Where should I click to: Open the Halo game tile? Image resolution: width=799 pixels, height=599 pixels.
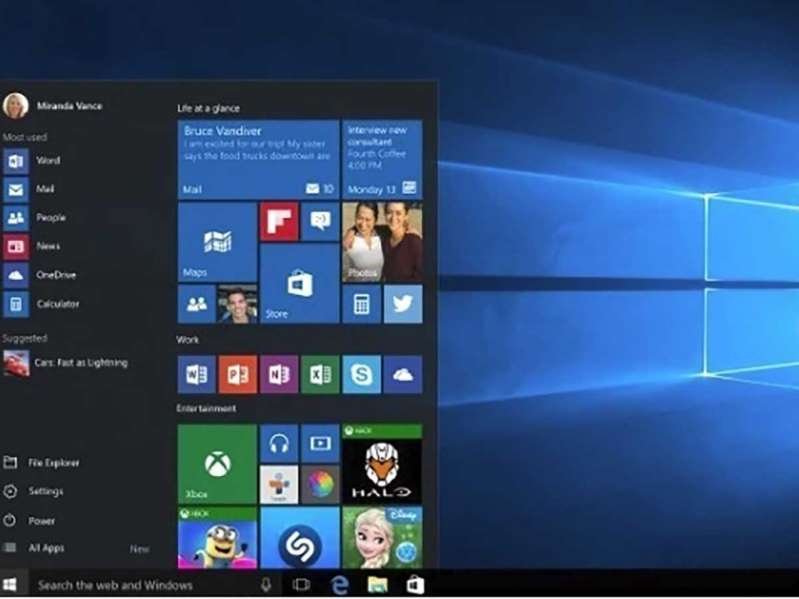[x=382, y=464]
